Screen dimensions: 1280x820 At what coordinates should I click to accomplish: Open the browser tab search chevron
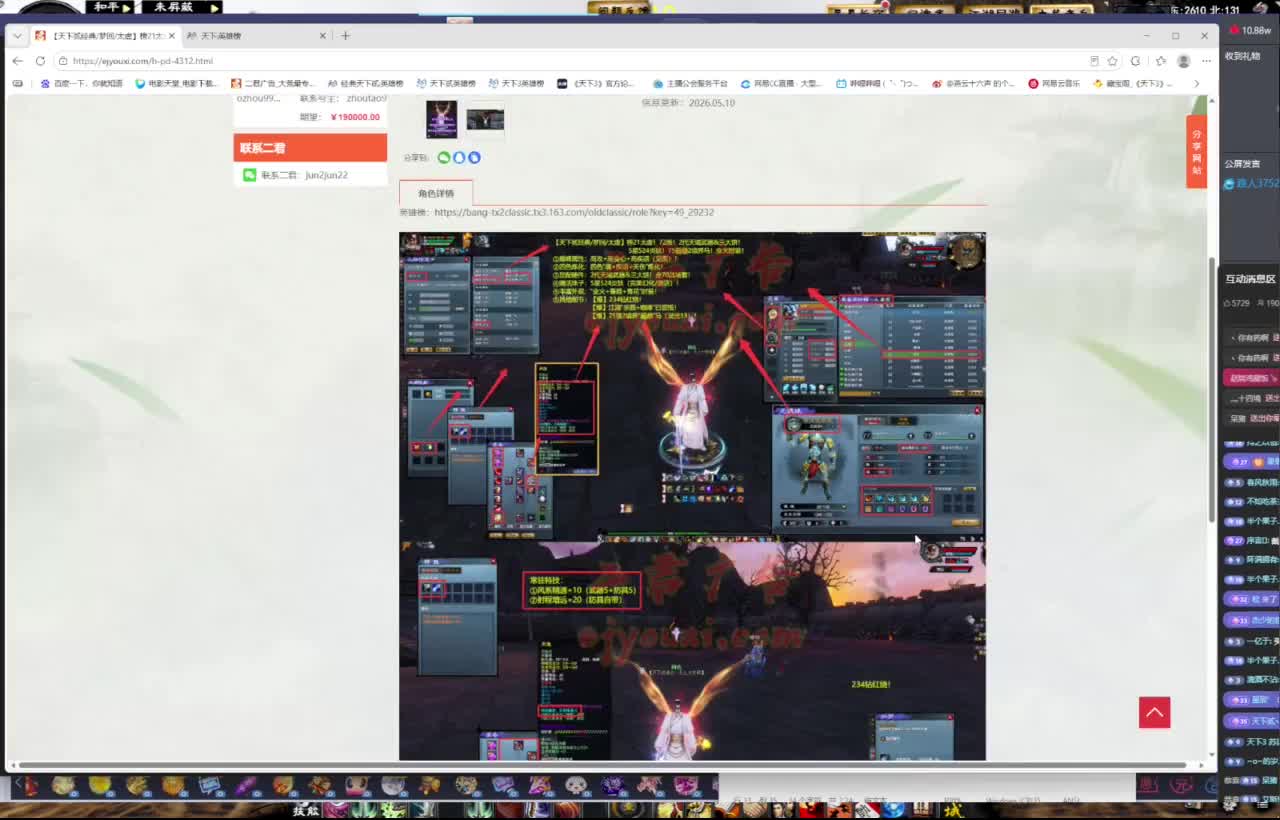[x=17, y=36]
